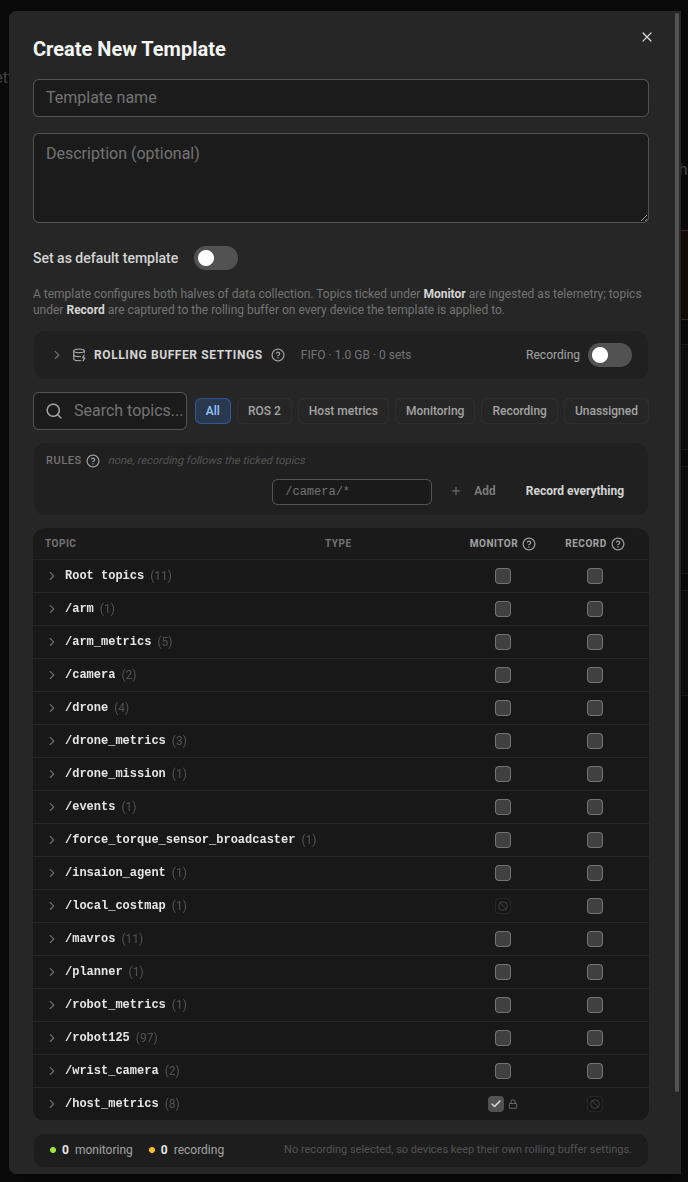Check Record for /camera

pos(595,675)
